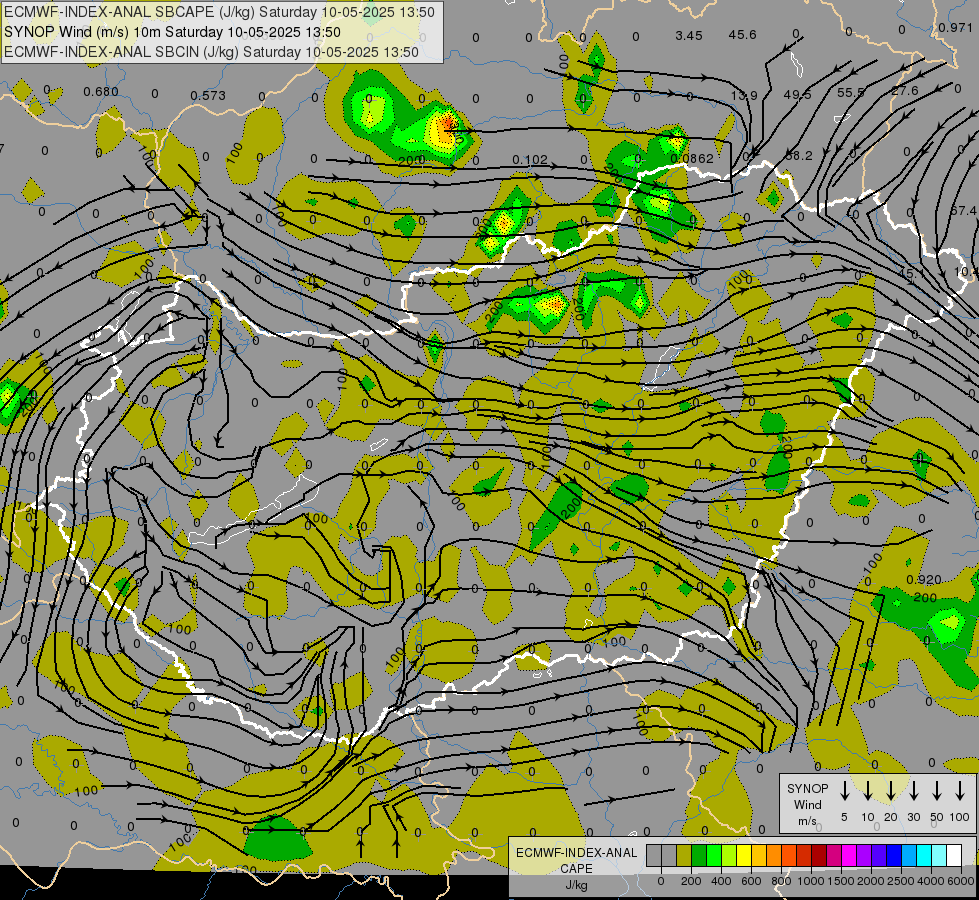The width and height of the screenshot is (979, 900).
Task: Click the SBCAPE title line at top
Action: click(219, 12)
